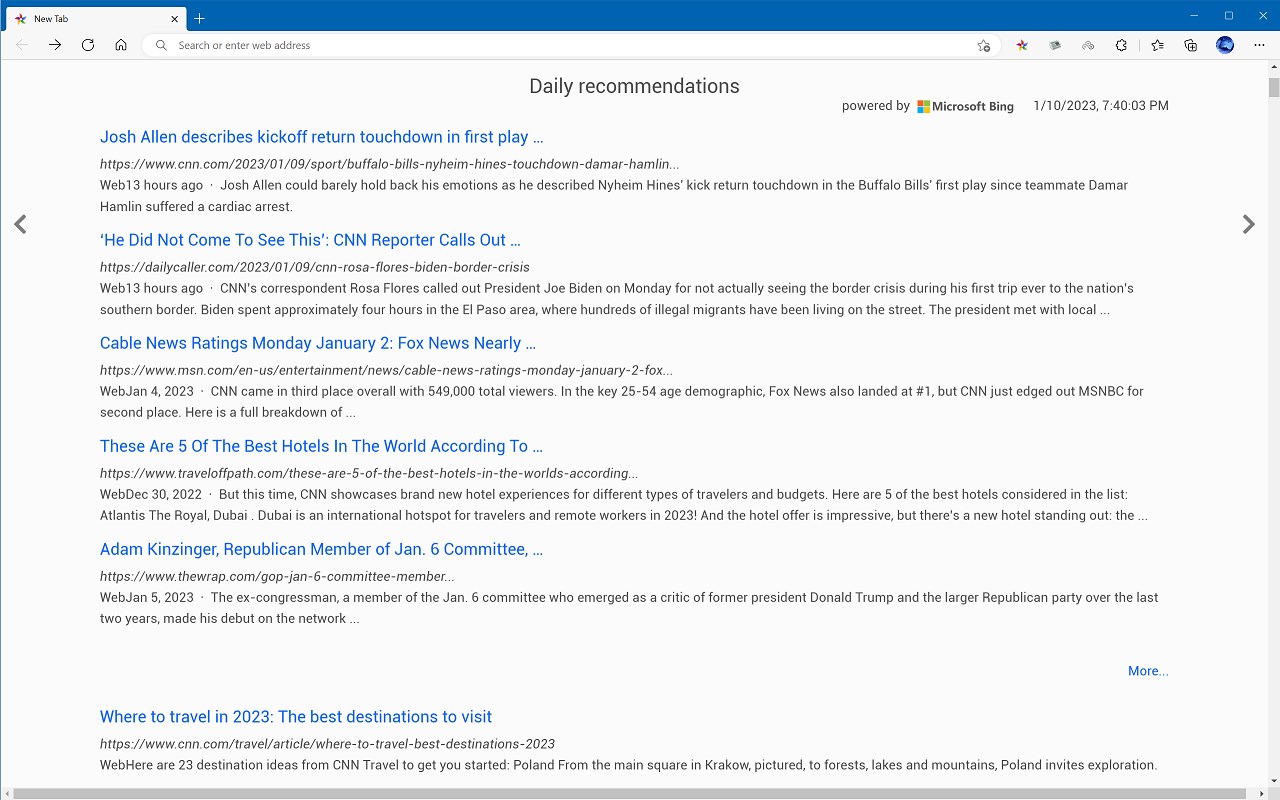Open the Settings and more menu
Screen dimensions: 1280x800
coord(1259,45)
